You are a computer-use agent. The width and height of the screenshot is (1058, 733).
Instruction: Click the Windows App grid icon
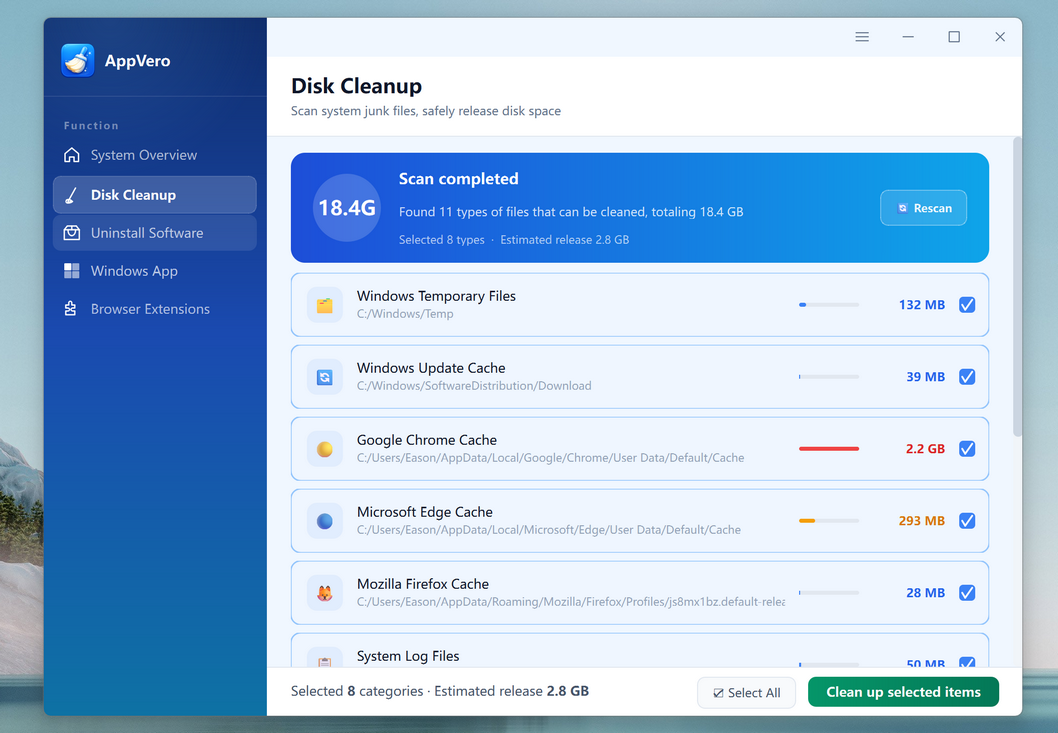tap(72, 271)
